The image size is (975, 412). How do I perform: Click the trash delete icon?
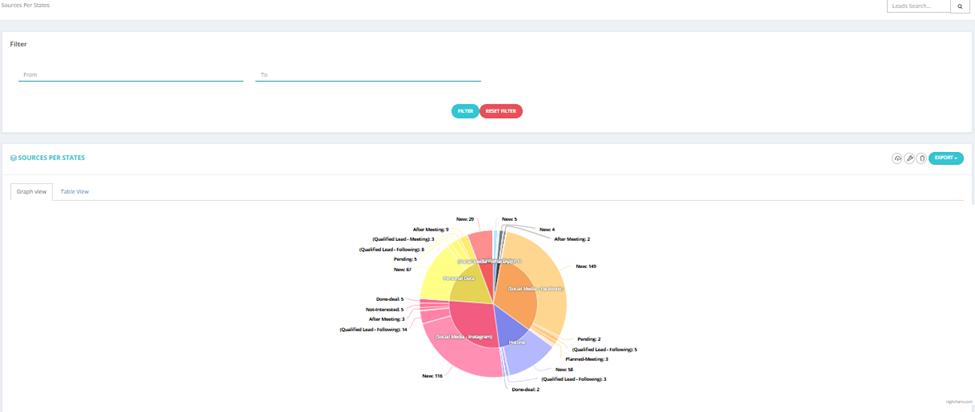tap(922, 158)
